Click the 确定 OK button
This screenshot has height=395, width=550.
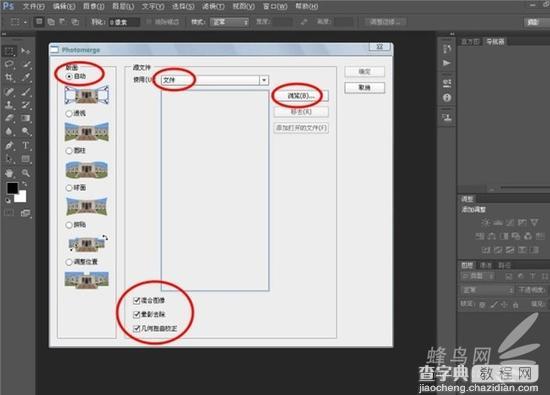(364, 72)
